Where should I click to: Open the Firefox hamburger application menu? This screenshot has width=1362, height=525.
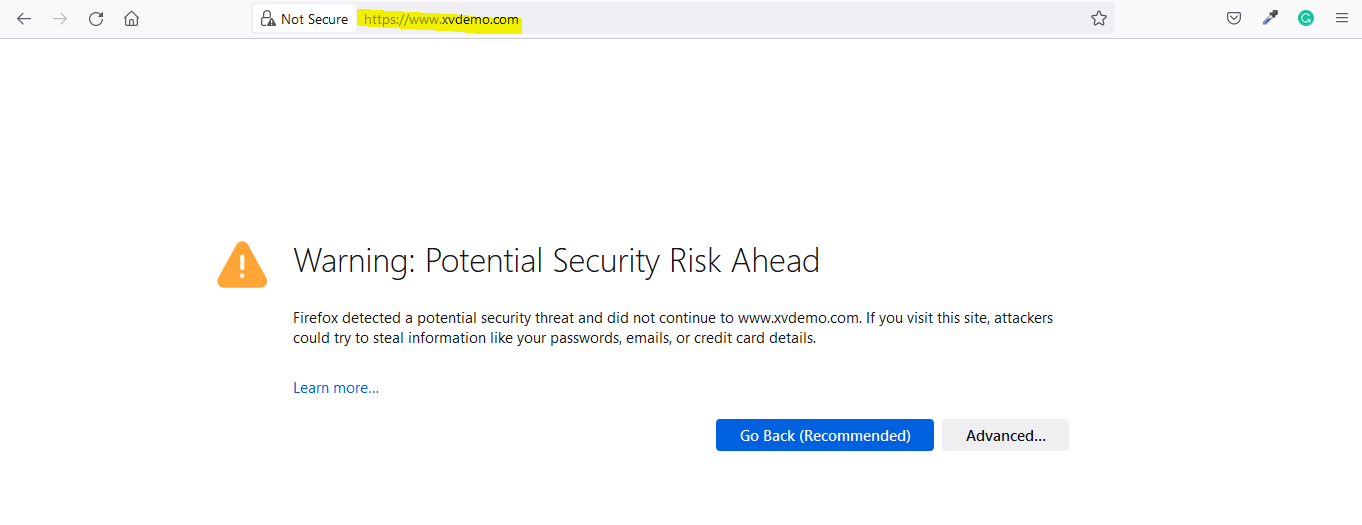(1342, 18)
